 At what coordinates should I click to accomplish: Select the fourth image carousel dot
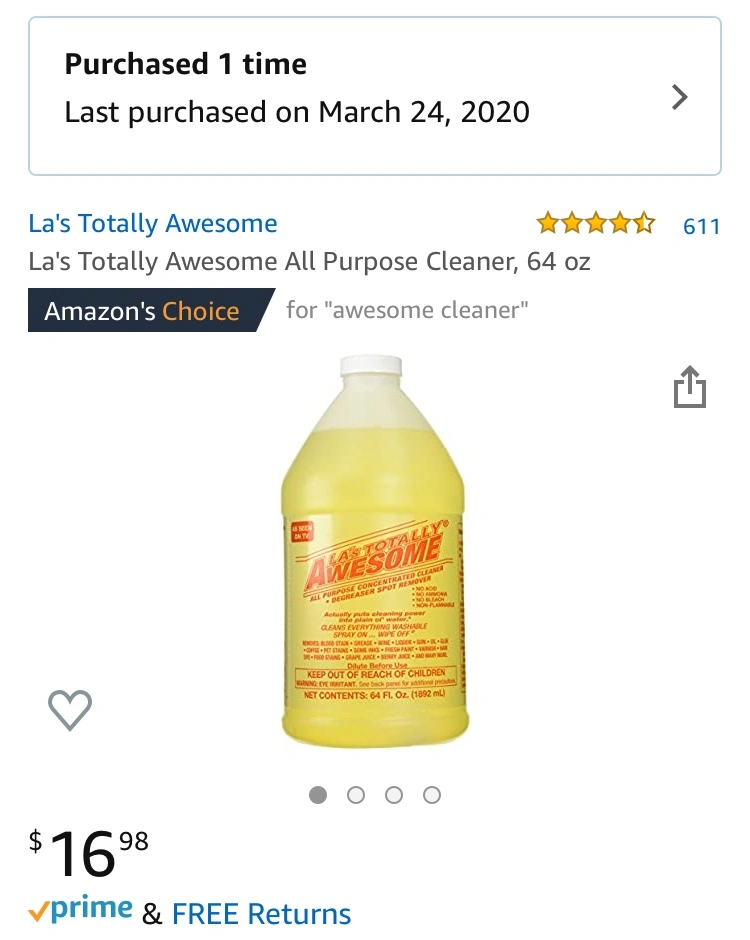[432, 795]
